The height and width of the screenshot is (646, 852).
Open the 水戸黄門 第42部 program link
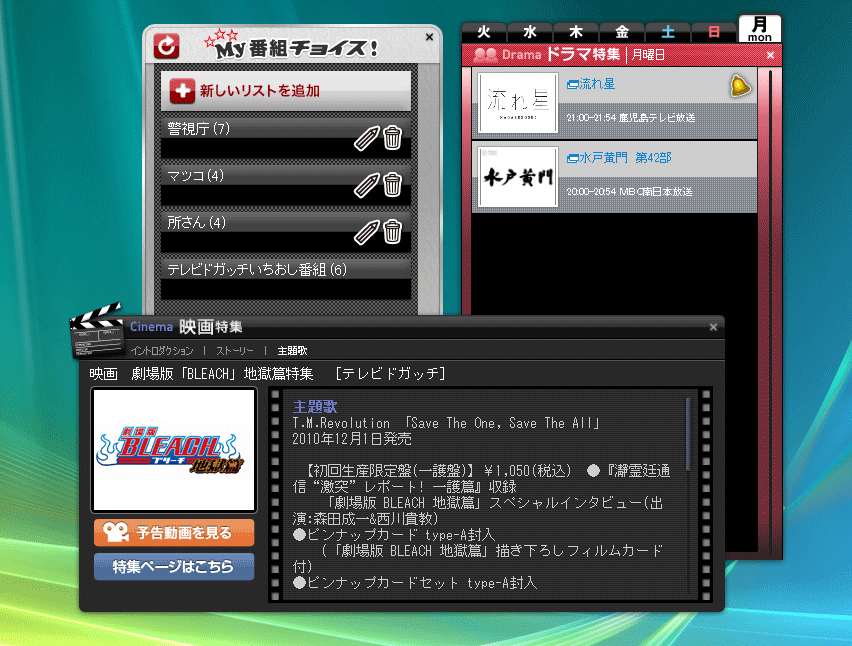point(625,158)
